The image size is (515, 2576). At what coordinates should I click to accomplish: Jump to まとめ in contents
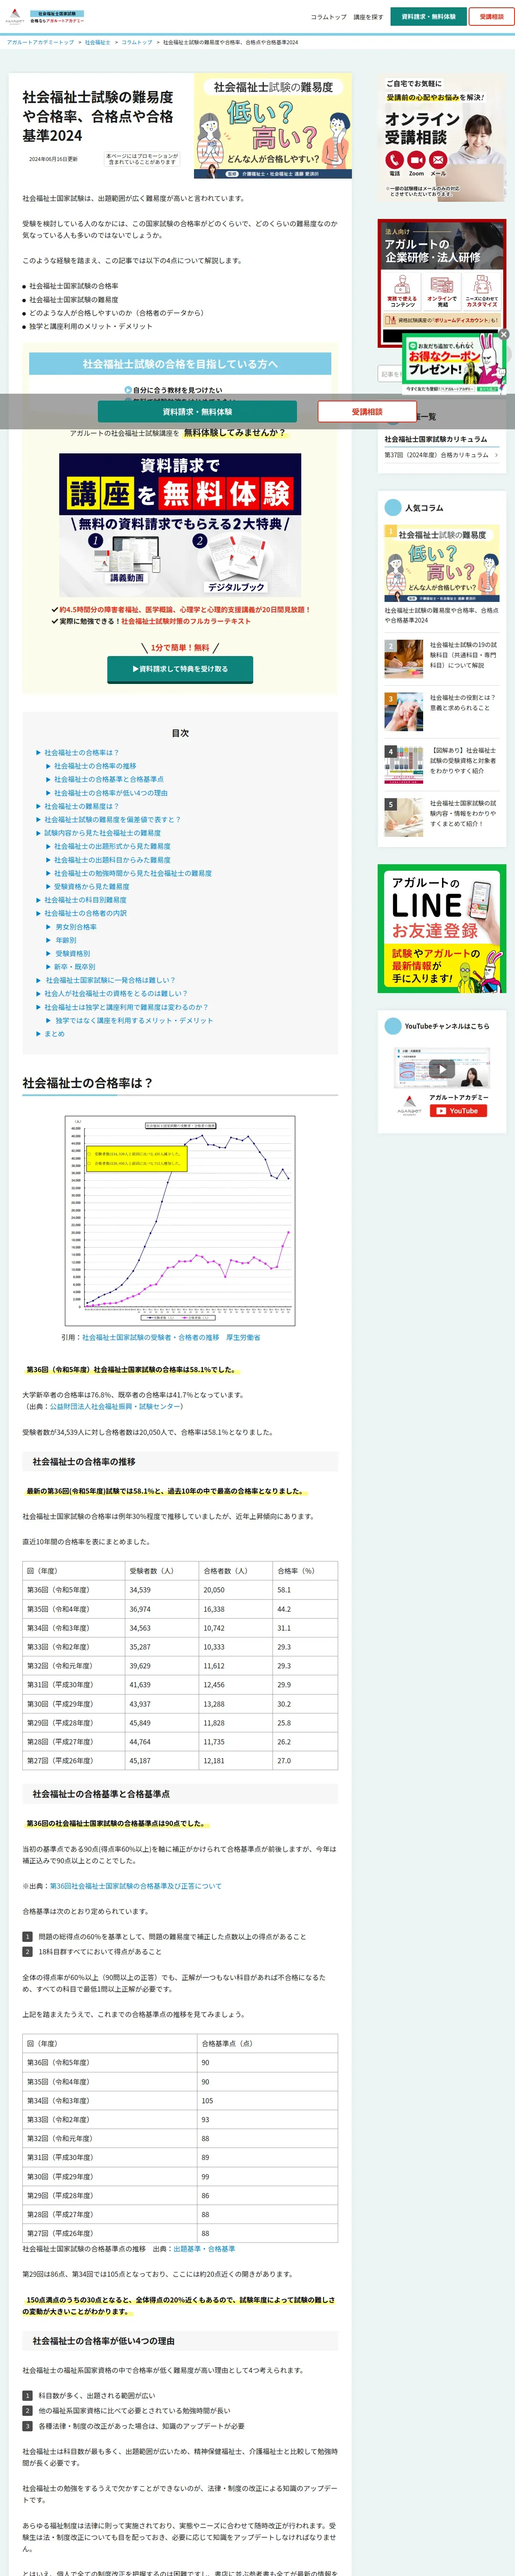click(x=54, y=1034)
